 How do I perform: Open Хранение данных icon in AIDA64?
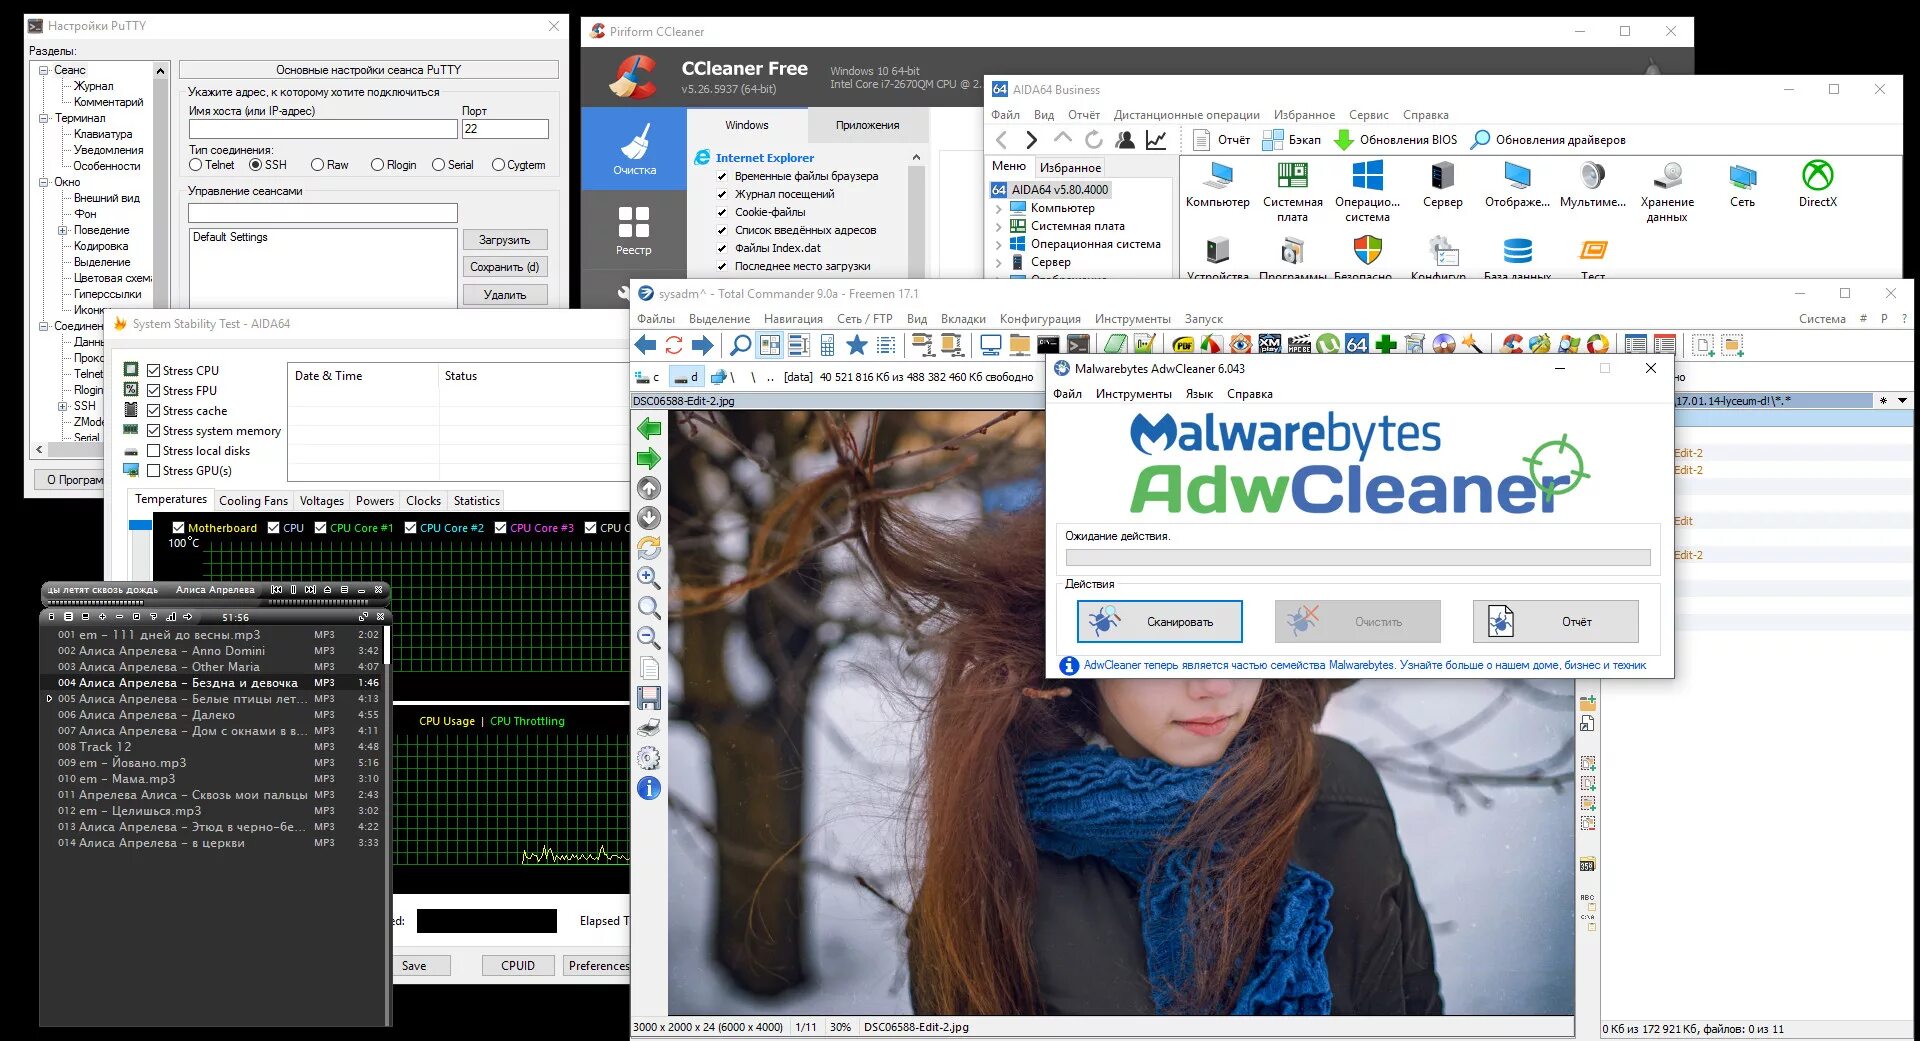click(1667, 191)
